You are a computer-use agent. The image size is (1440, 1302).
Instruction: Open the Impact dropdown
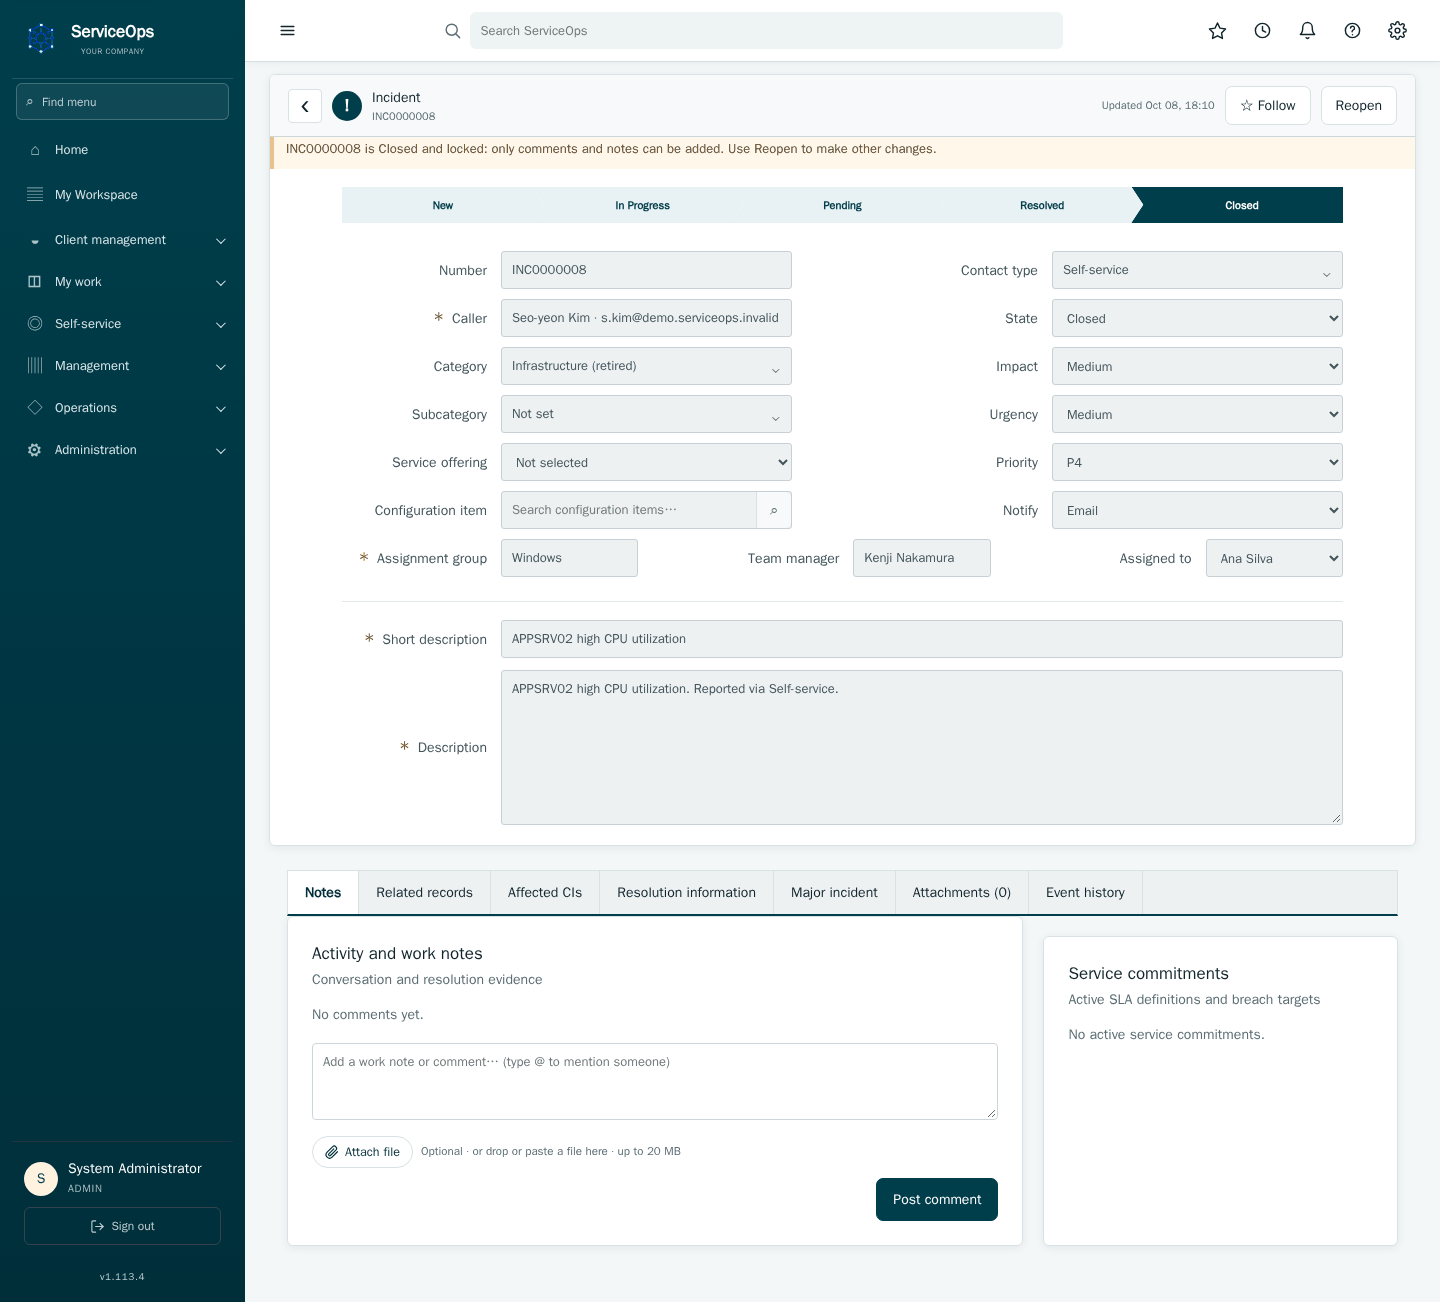click(1197, 366)
